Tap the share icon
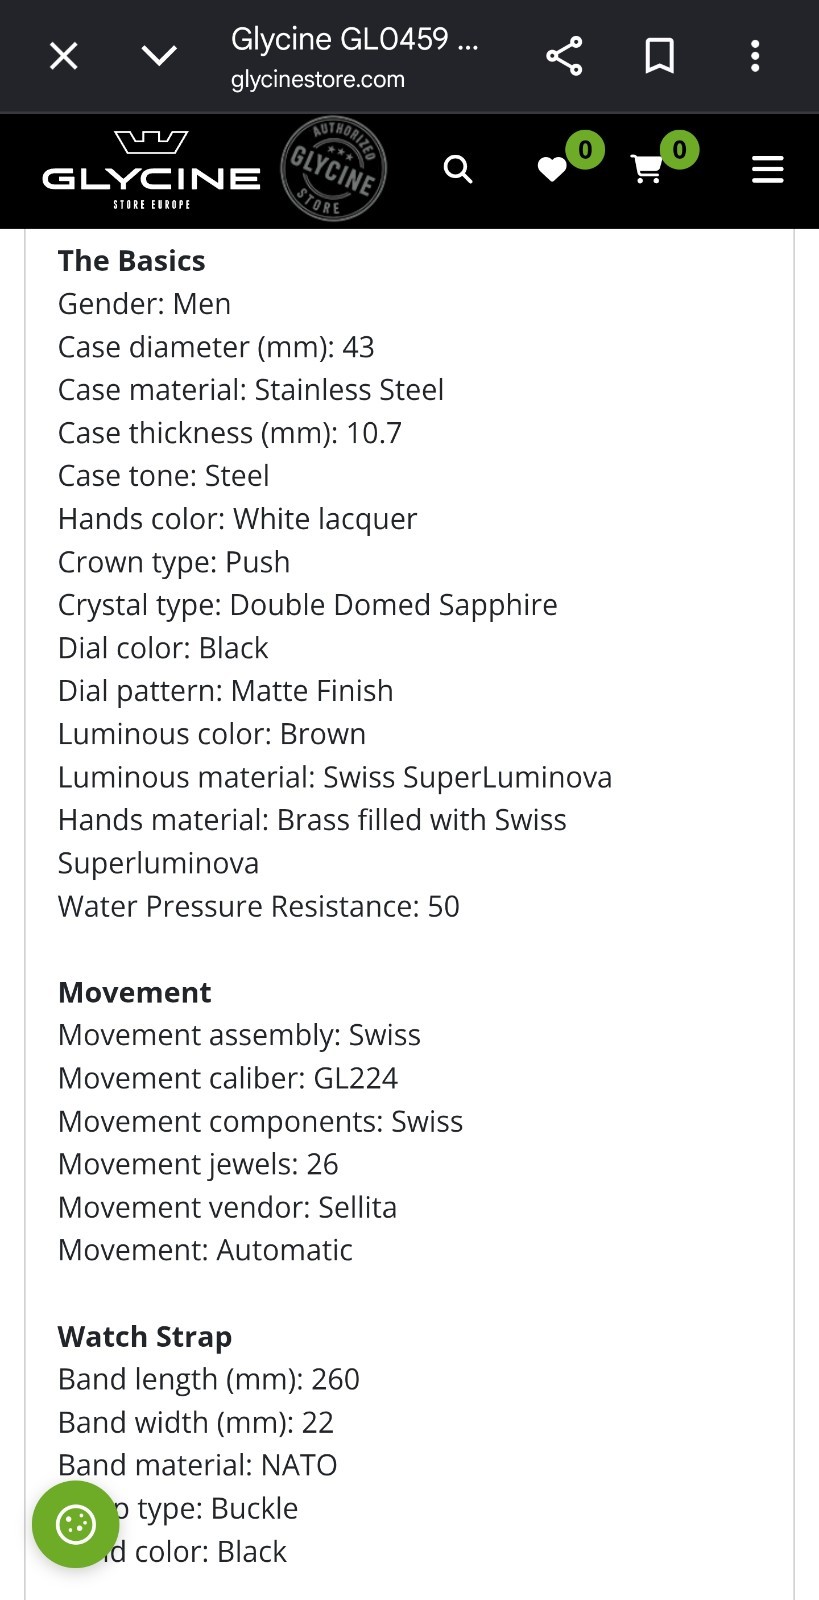The height and width of the screenshot is (1600, 819). coord(564,56)
